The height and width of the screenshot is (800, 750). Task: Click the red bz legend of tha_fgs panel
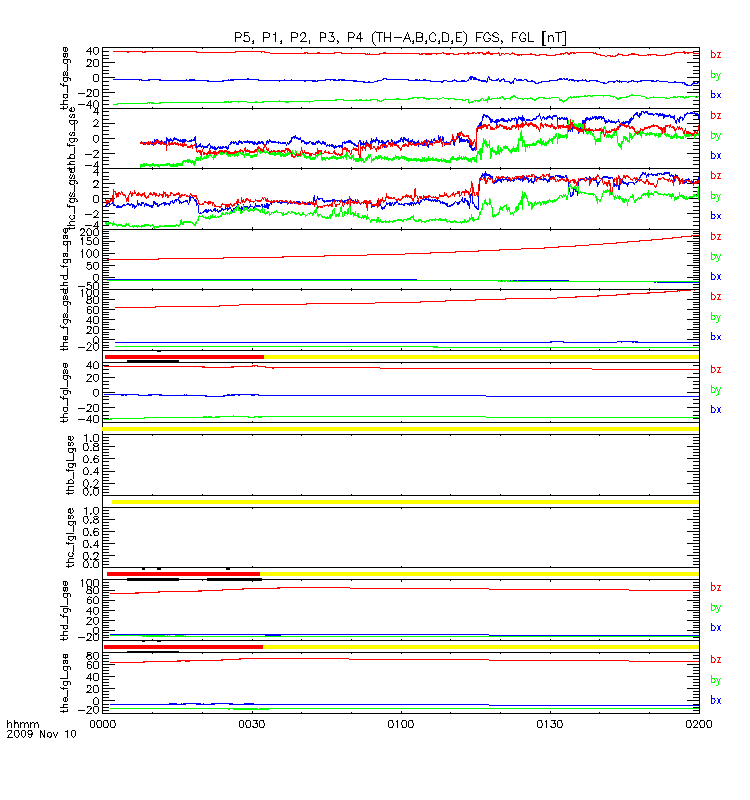(716, 55)
